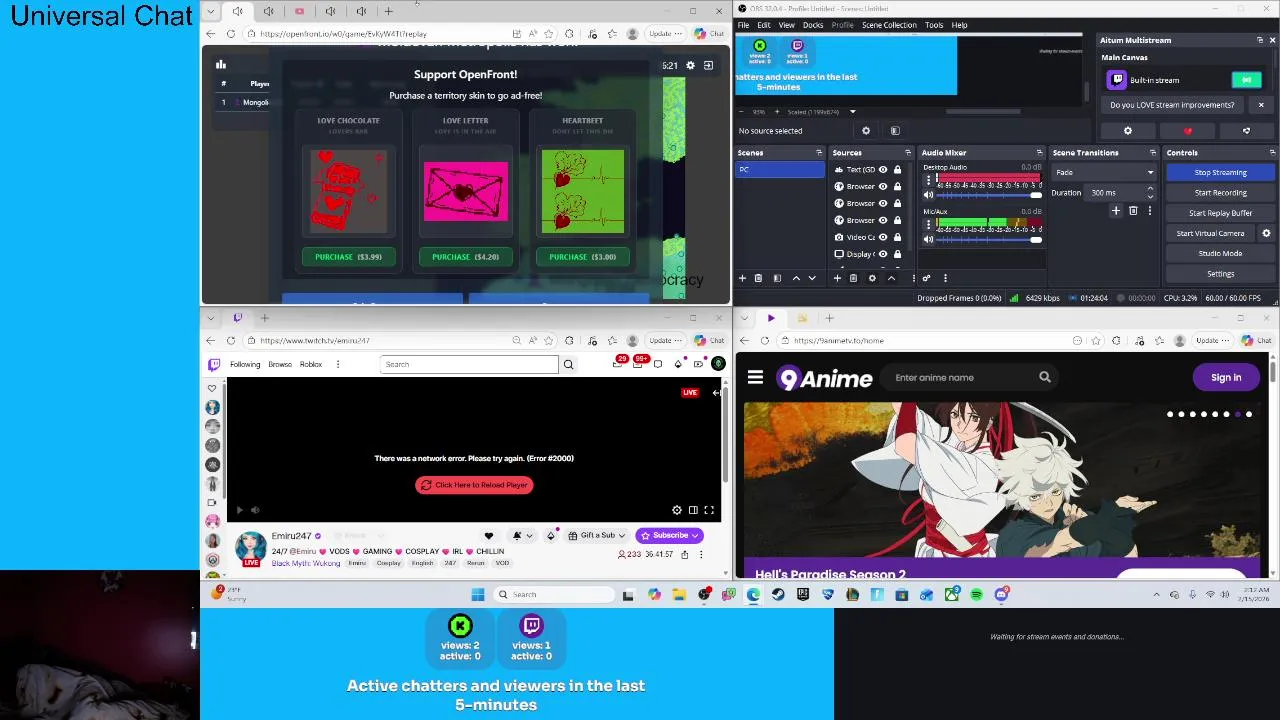Toggle lock on Display Capture source
The width and height of the screenshot is (1280, 720).
[x=897, y=254]
